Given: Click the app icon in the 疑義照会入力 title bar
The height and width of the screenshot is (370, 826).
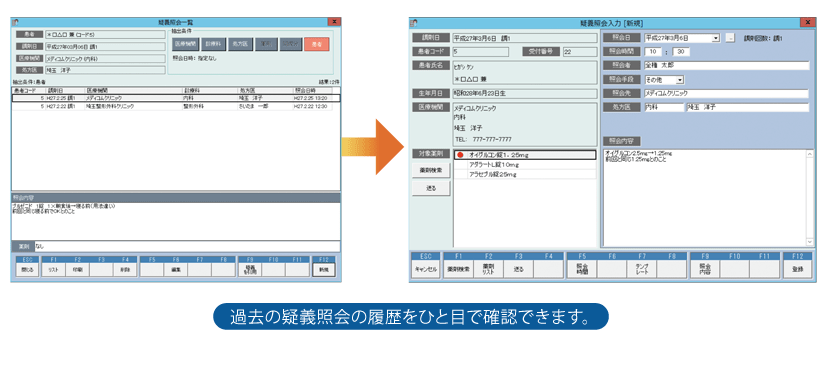Looking at the screenshot, I should [415, 23].
